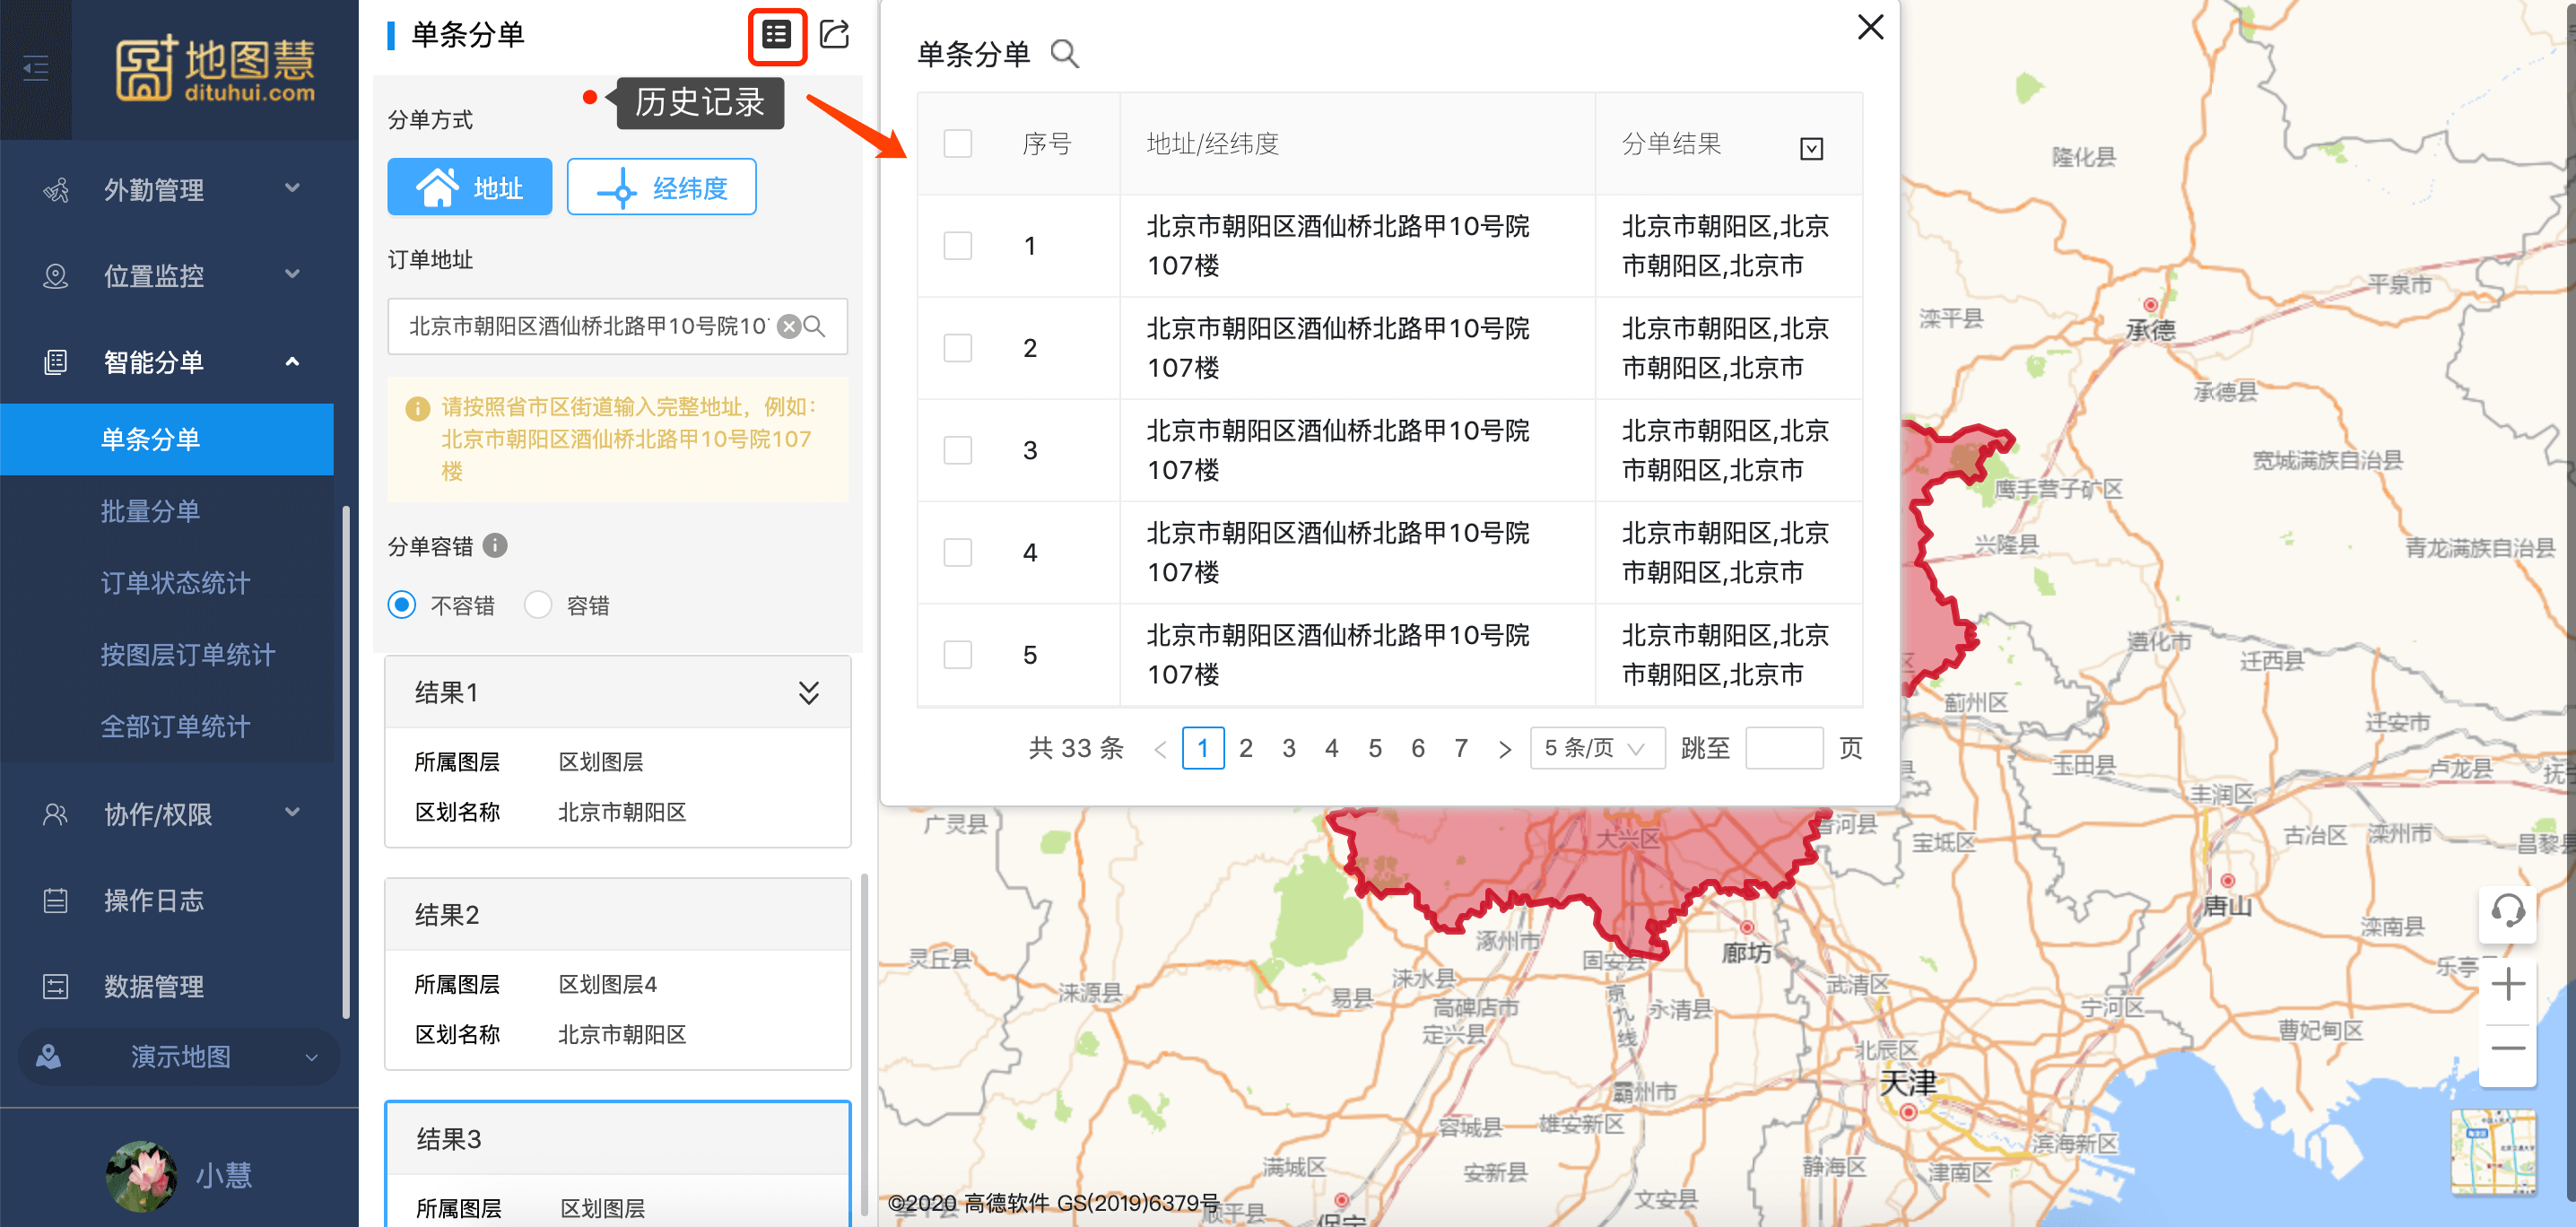Open the map type thumbnail switcher
Screen dimensions: 2576x1227
point(2494,1152)
